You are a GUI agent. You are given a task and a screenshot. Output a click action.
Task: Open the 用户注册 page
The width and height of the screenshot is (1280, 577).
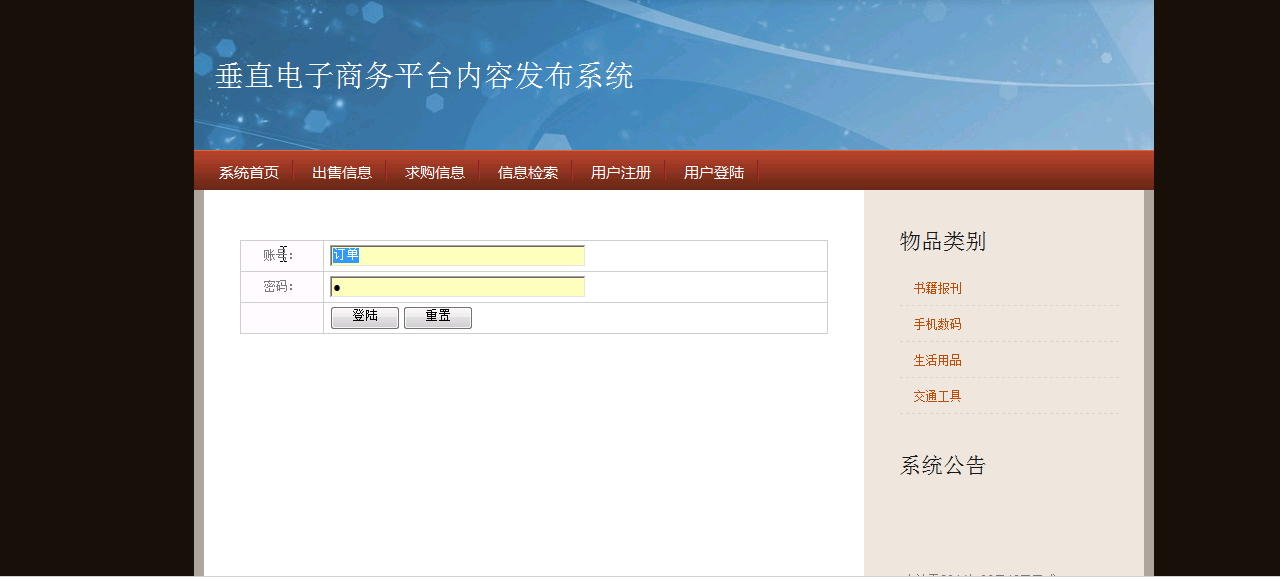[x=621, y=173]
